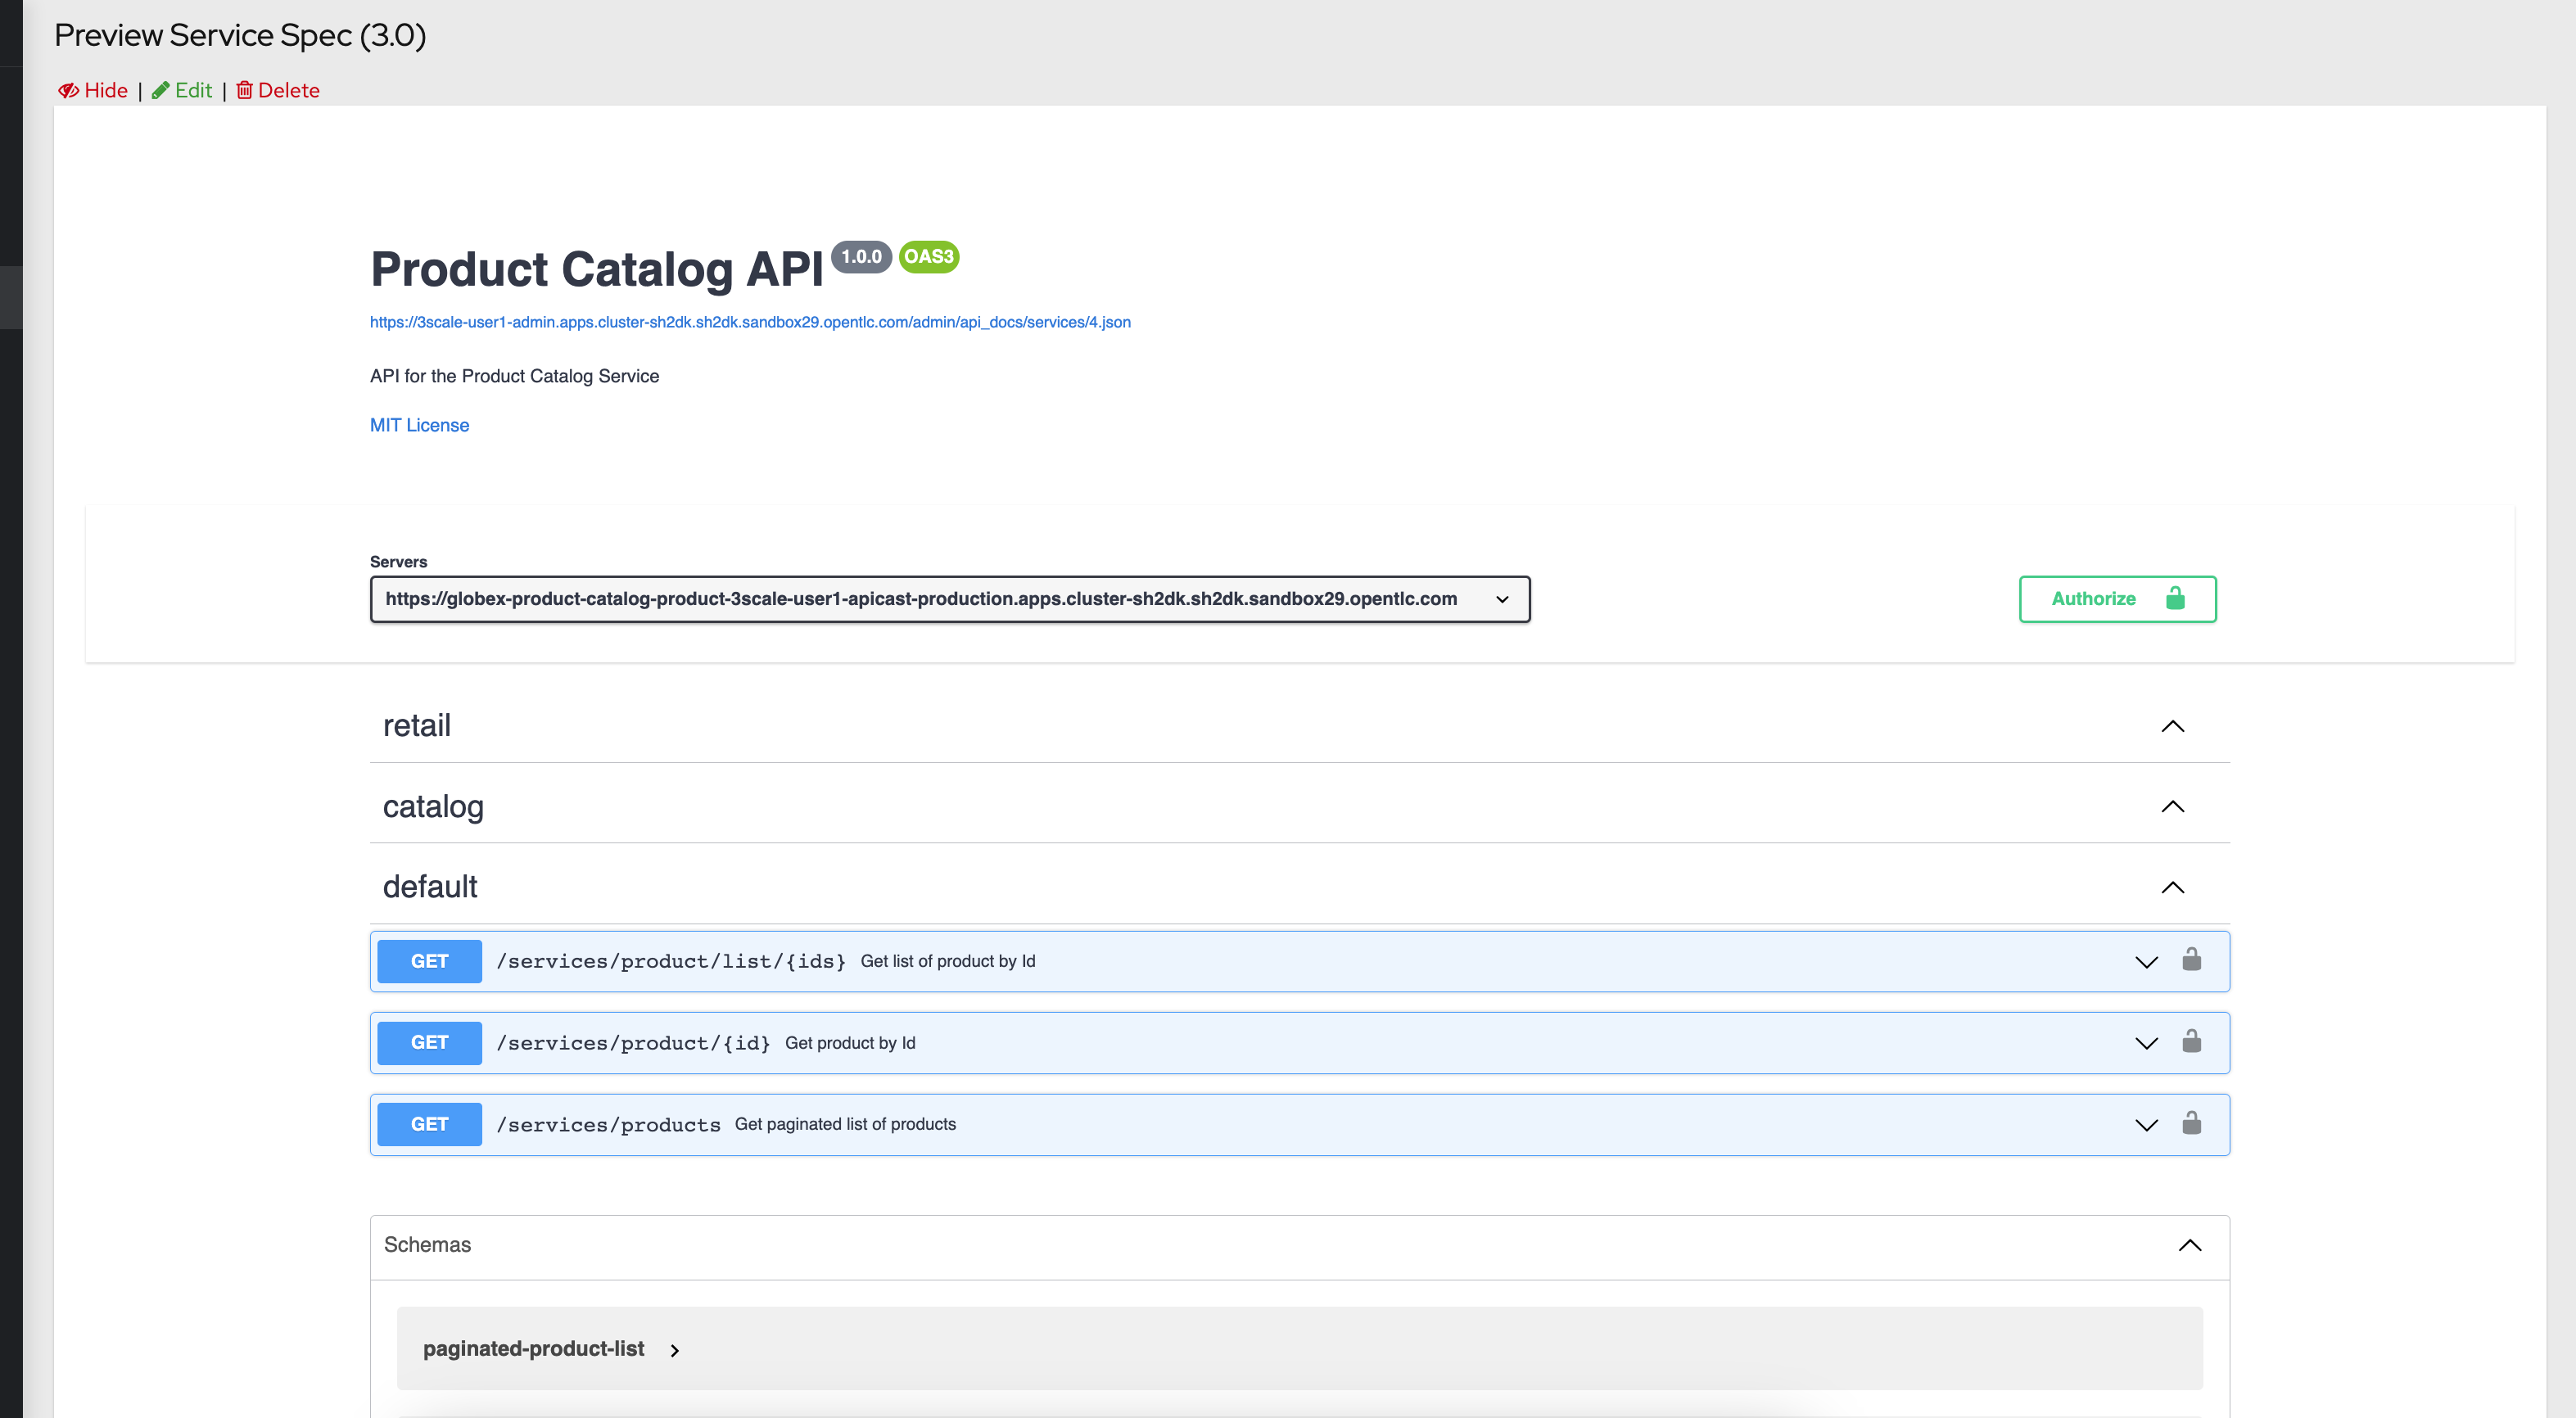Click the lock icon next to /services/products

click(x=2192, y=1123)
